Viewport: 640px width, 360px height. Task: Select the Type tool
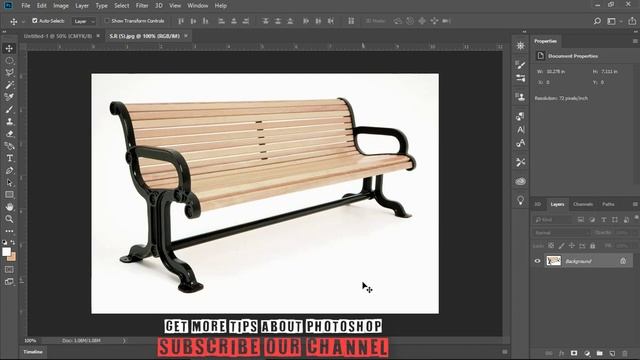click(x=9, y=158)
